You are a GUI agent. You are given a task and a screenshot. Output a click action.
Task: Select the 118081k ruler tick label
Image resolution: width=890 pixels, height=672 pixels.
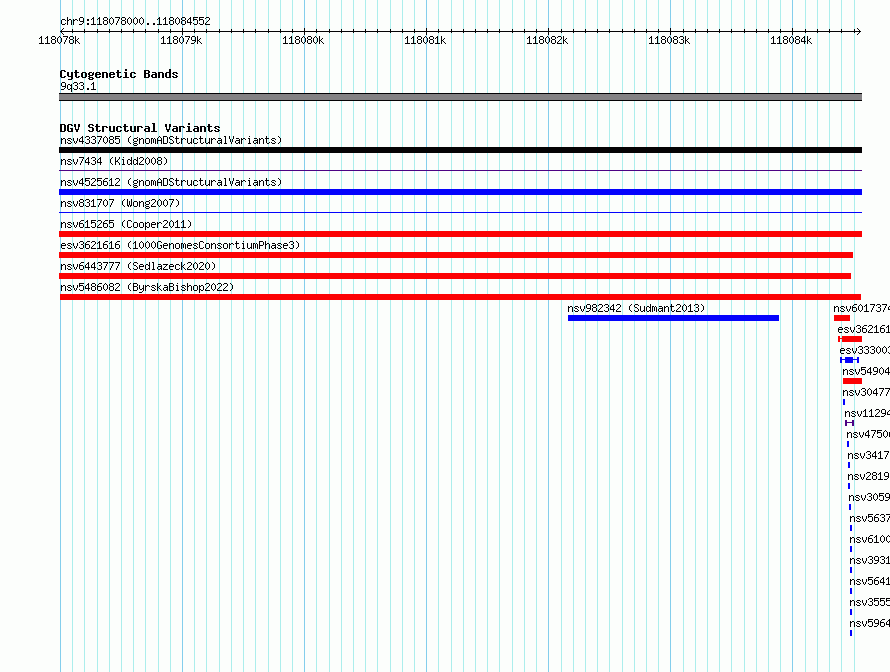point(425,40)
